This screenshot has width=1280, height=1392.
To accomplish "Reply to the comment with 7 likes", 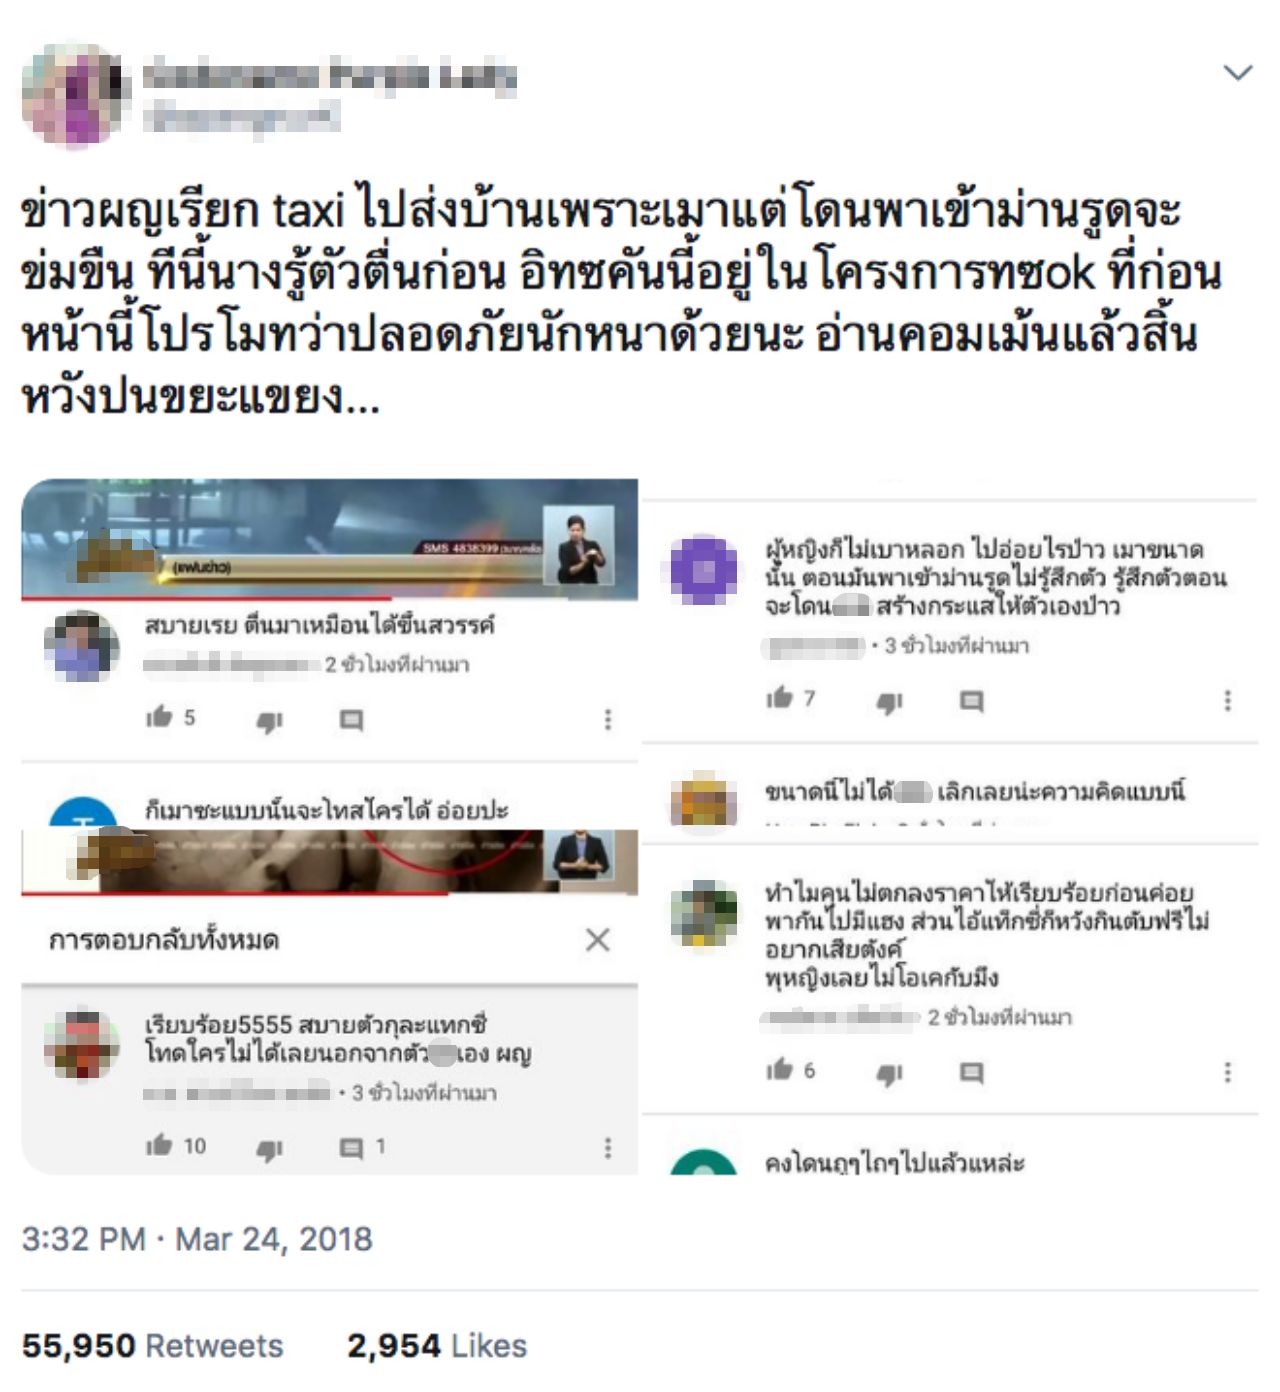I will [971, 701].
